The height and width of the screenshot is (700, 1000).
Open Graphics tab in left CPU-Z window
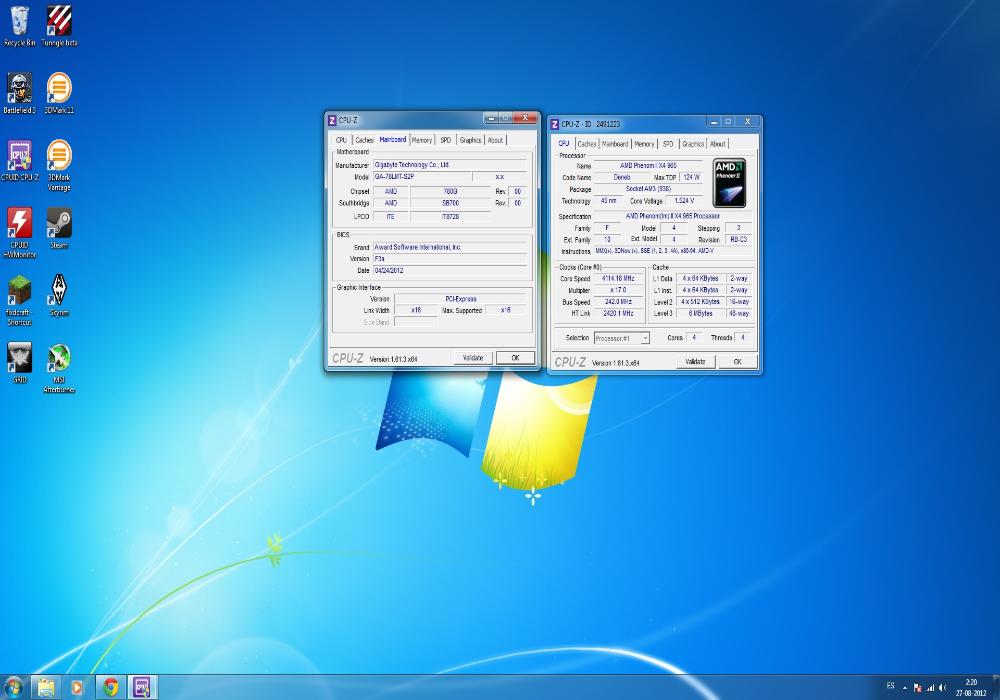click(x=470, y=140)
